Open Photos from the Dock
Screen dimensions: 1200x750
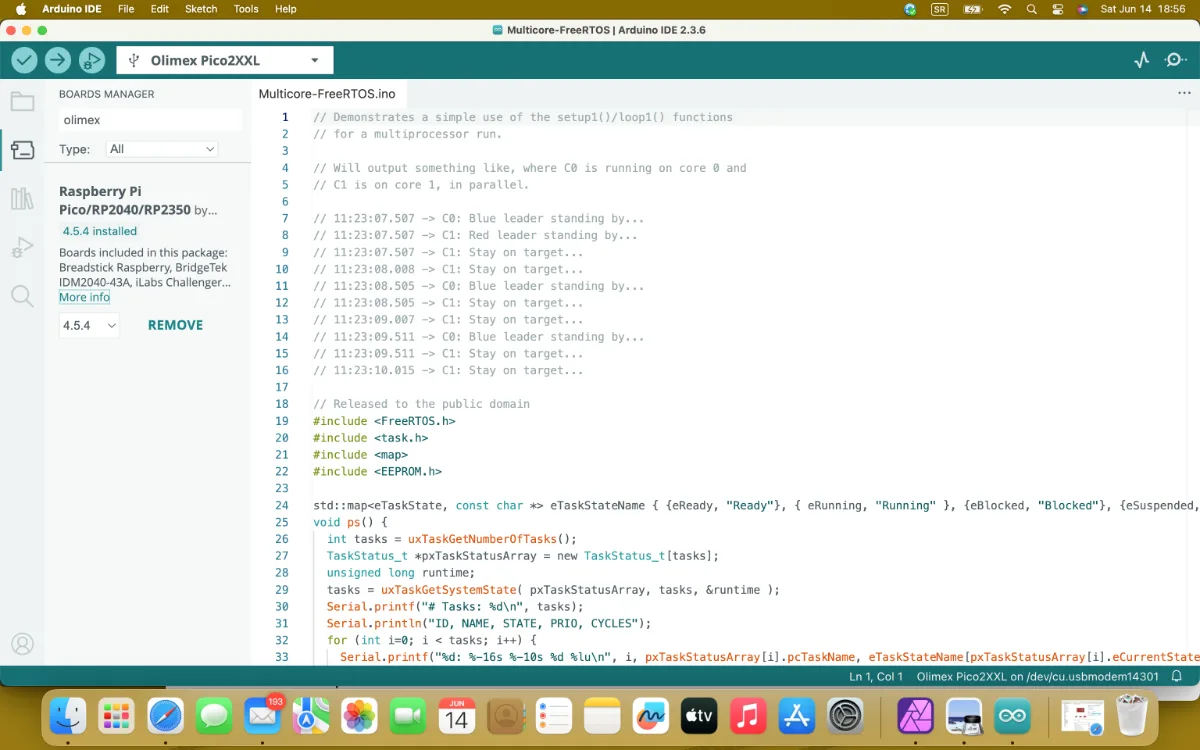(360, 716)
